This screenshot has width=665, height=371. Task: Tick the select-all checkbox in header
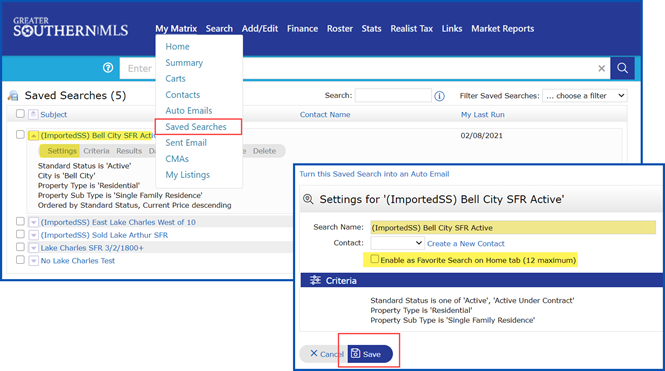click(20, 114)
